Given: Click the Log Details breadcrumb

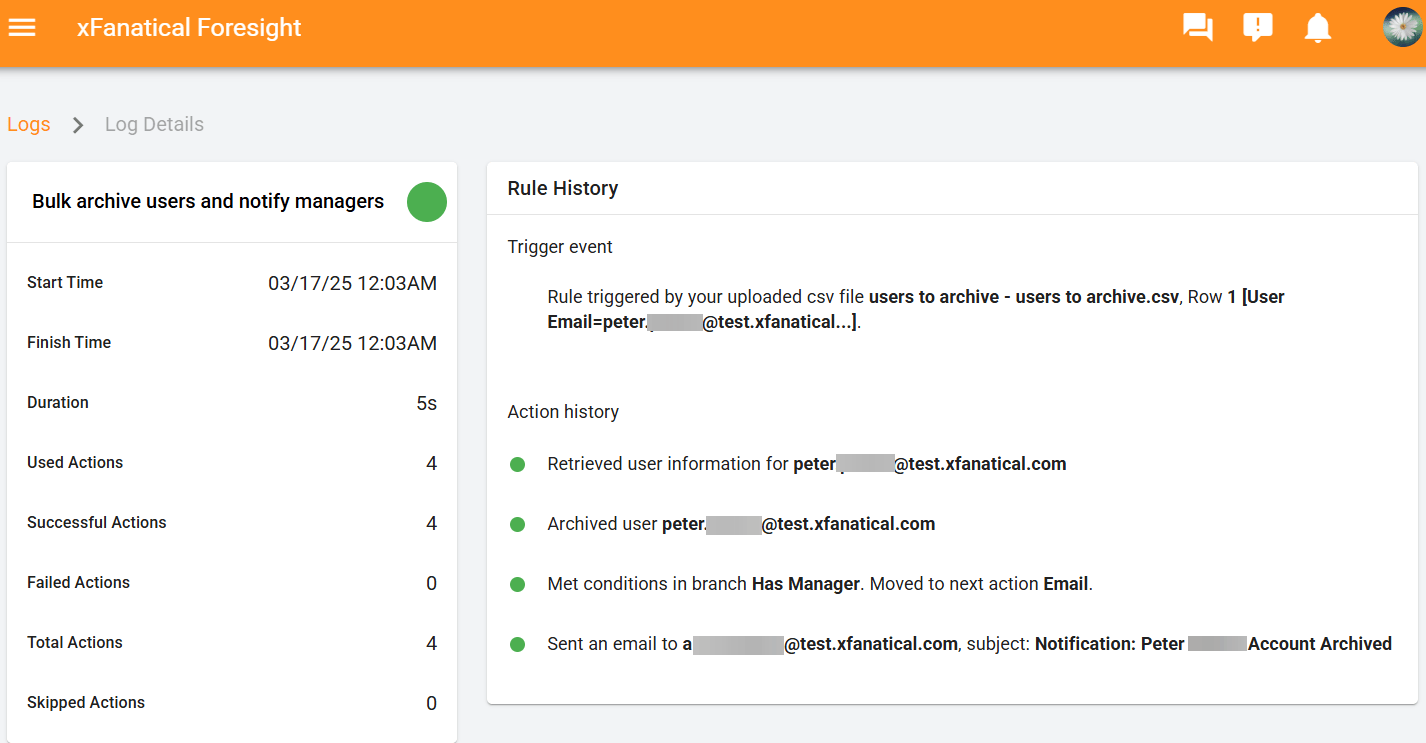Looking at the screenshot, I should pyautogui.click(x=154, y=125).
